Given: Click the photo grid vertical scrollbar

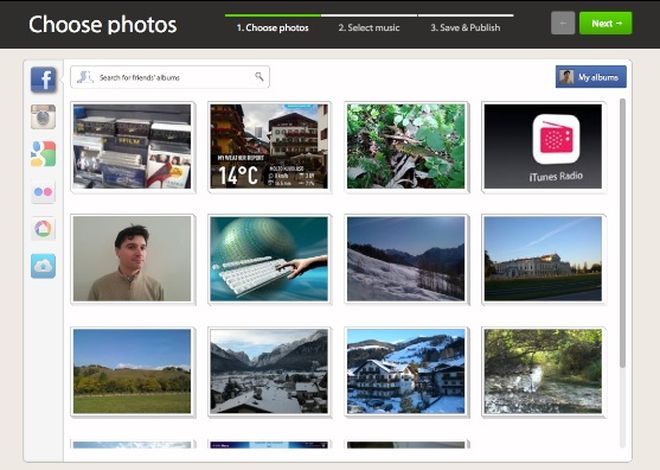Looking at the screenshot, I should click(623, 234).
